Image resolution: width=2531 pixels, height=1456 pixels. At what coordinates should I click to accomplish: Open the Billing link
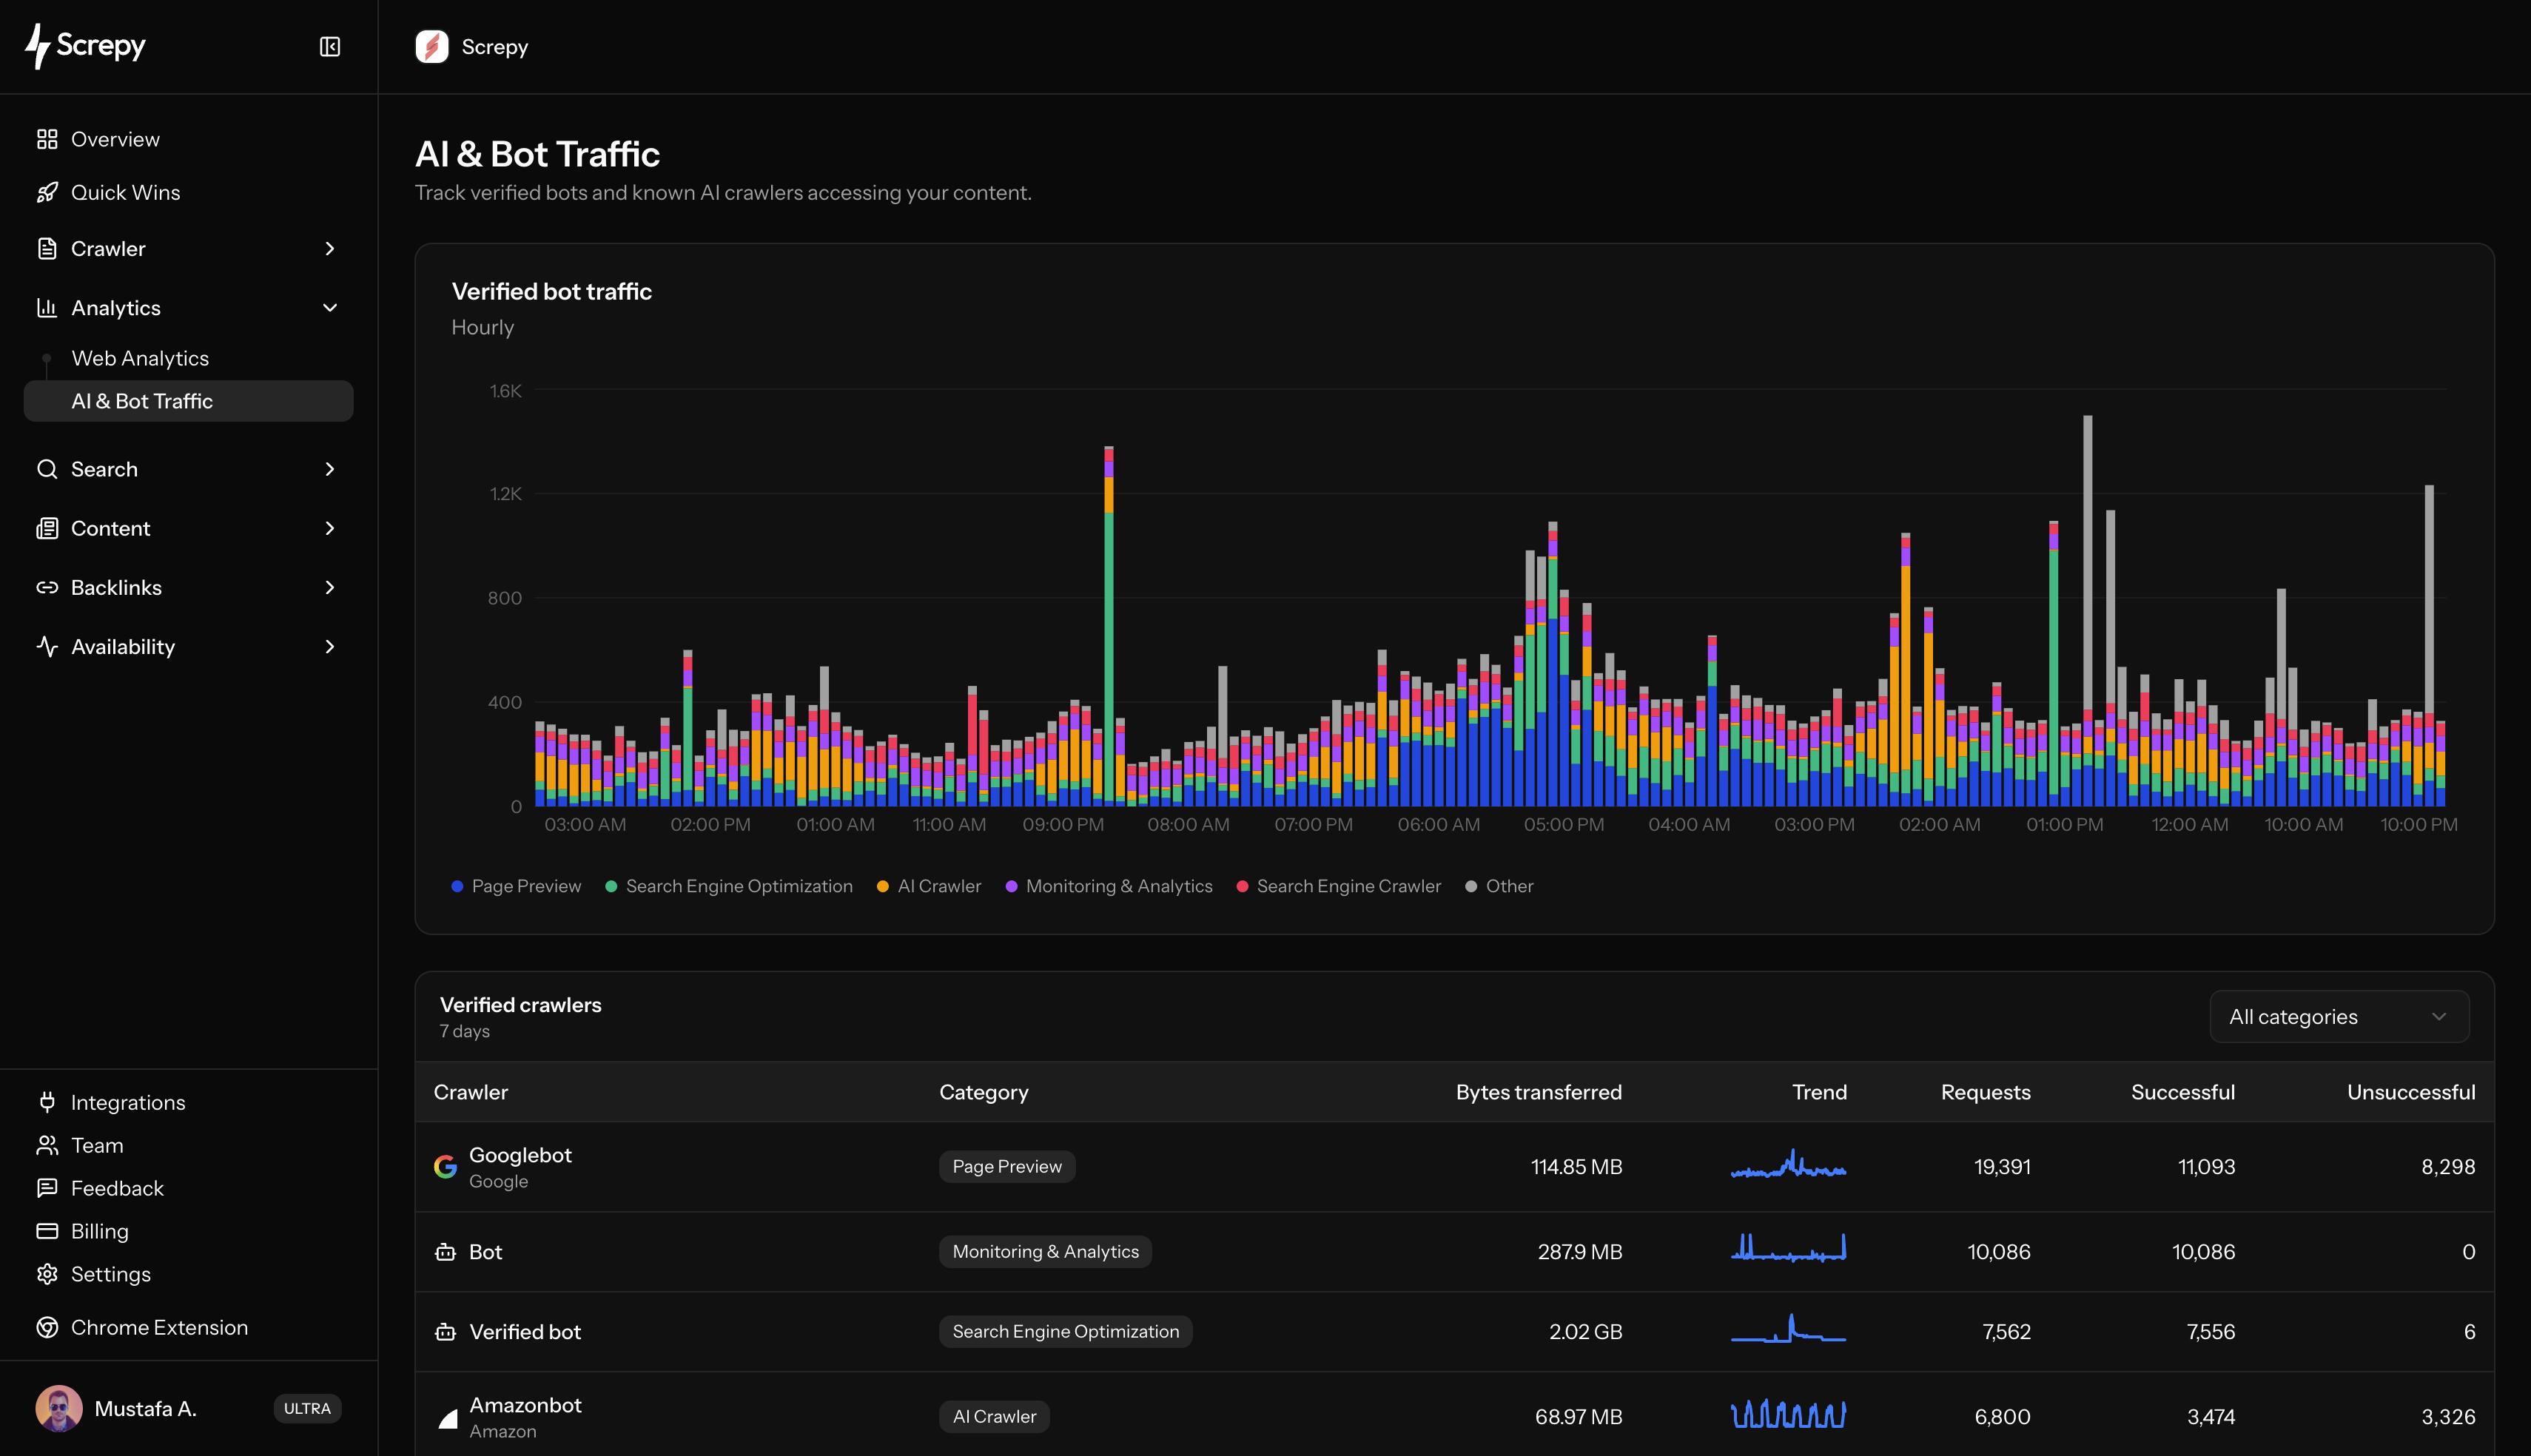(100, 1231)
